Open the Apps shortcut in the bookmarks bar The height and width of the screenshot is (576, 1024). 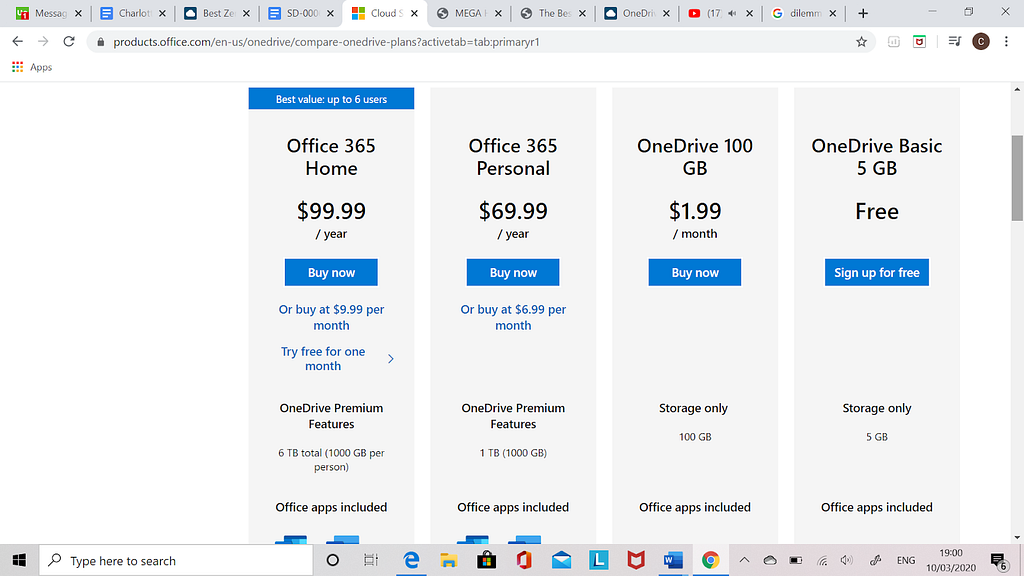point(32,67)
